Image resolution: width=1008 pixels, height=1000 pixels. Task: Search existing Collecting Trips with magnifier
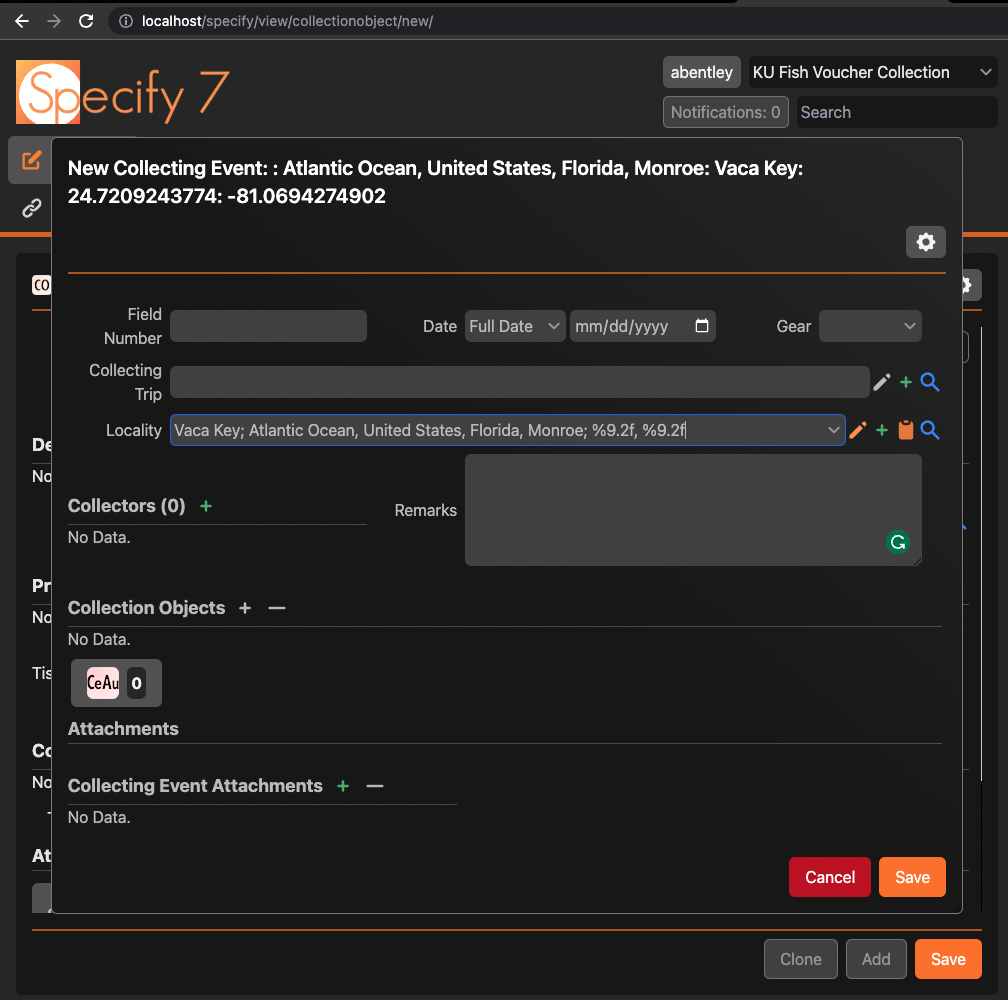click(x=930, y=382)
